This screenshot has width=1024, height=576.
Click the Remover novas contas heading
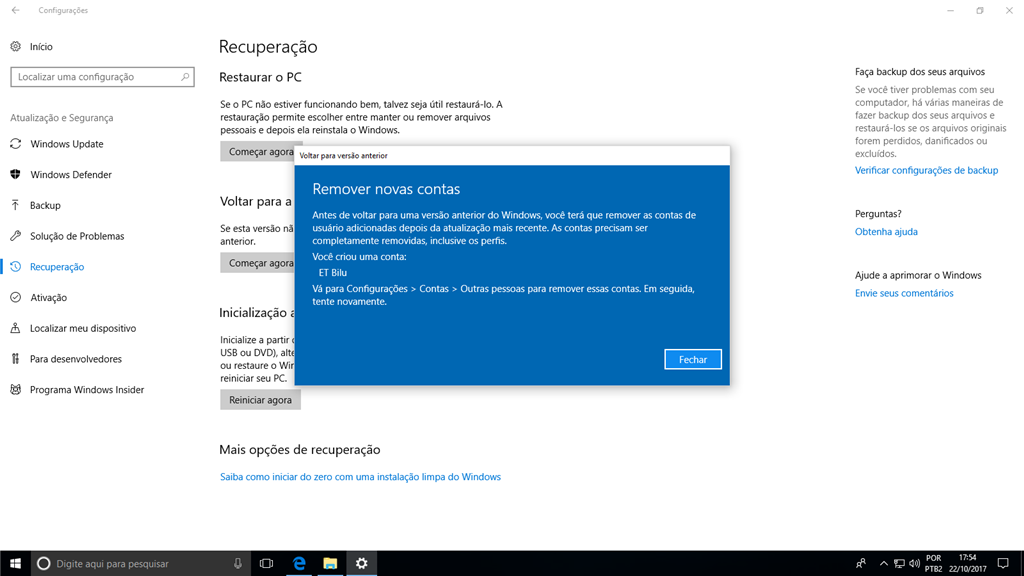tap(386, 189)
